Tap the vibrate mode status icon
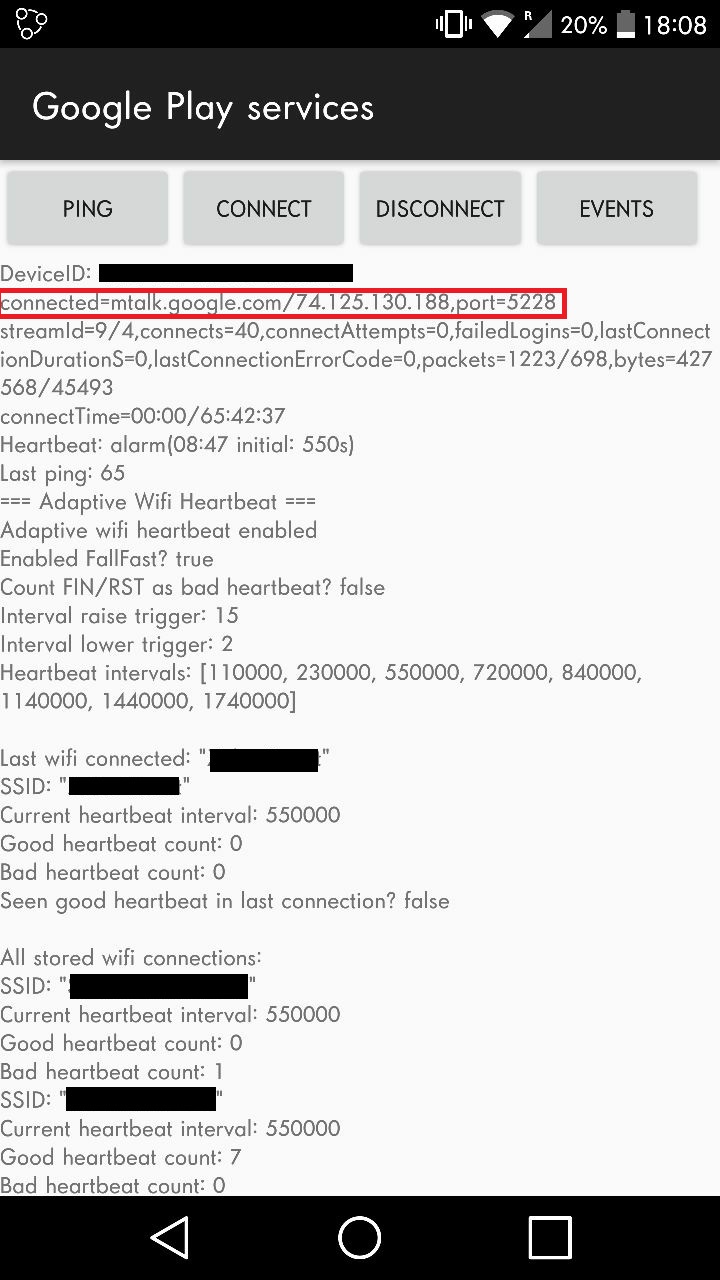The width and height of the screenshot is (720, 1280). pyautogui.click(x=454, y=24)
